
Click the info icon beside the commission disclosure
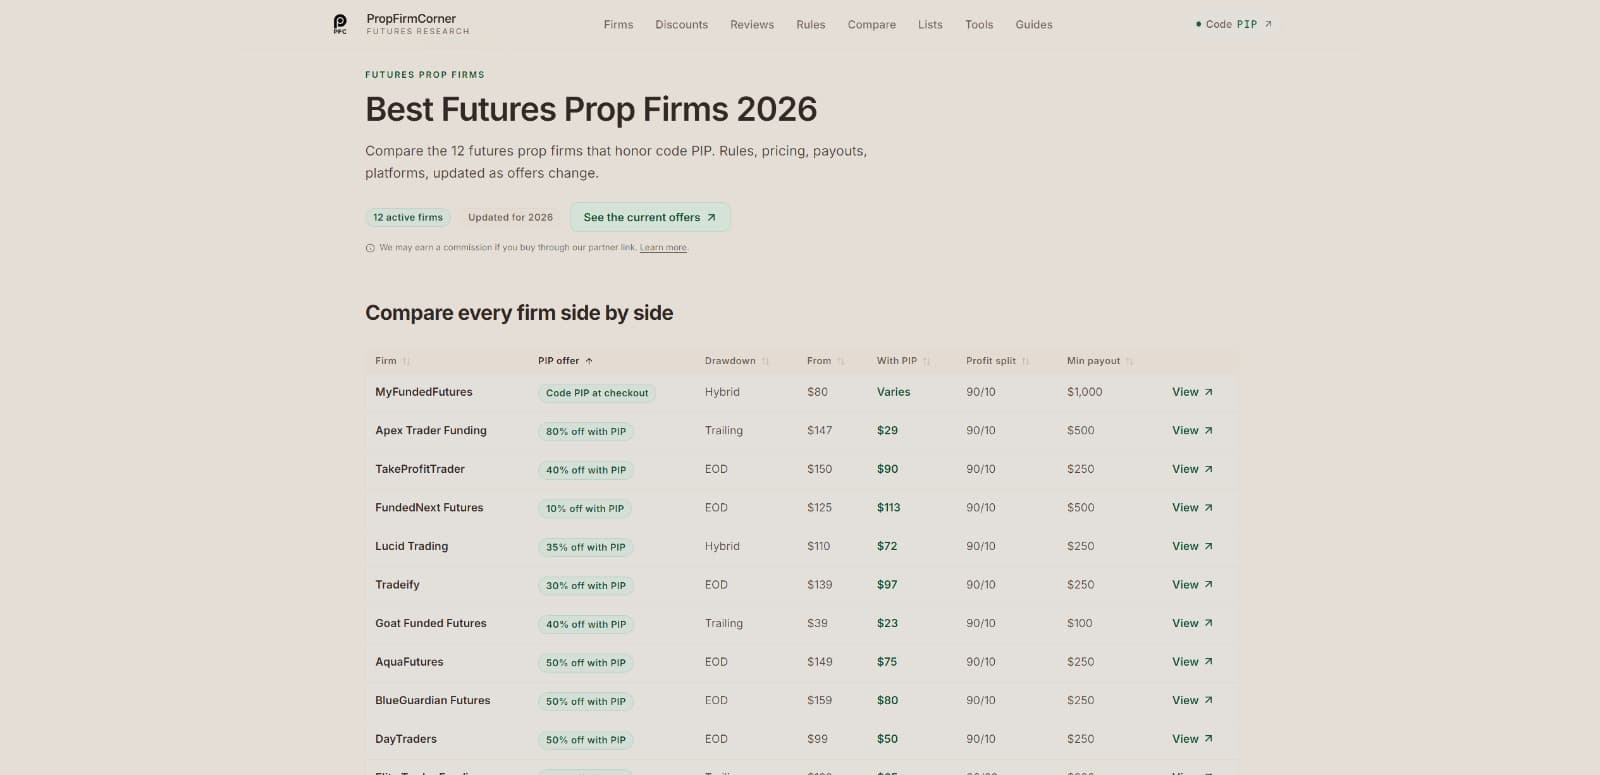pyautogui.click(x=370, y=247)
